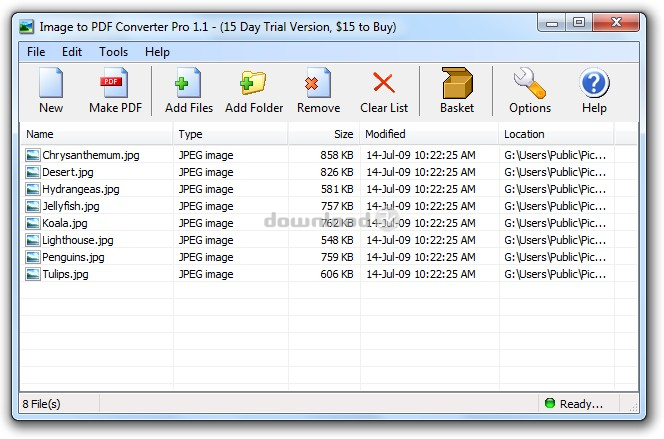Open the Help menu in menu bar
Viewport: 664px width, 439px height.
tap(157, 52)
